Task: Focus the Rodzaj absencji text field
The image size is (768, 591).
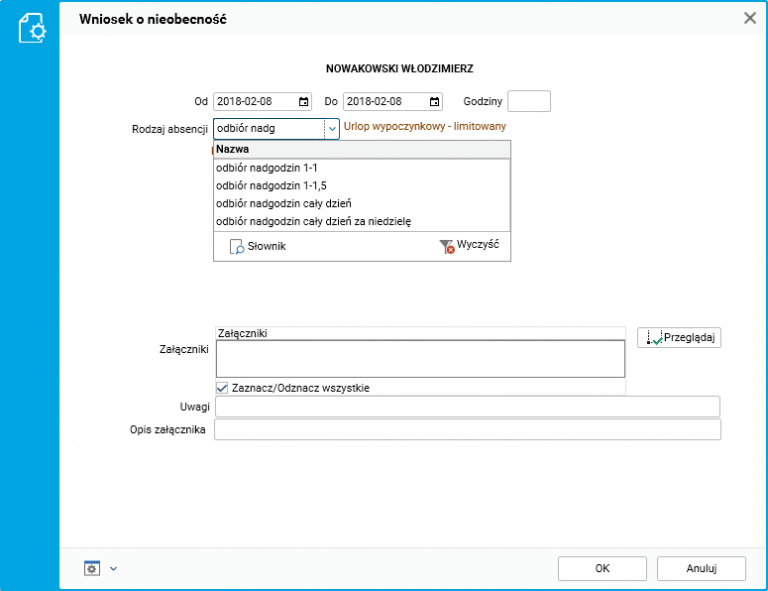Action: pos(269,129)
